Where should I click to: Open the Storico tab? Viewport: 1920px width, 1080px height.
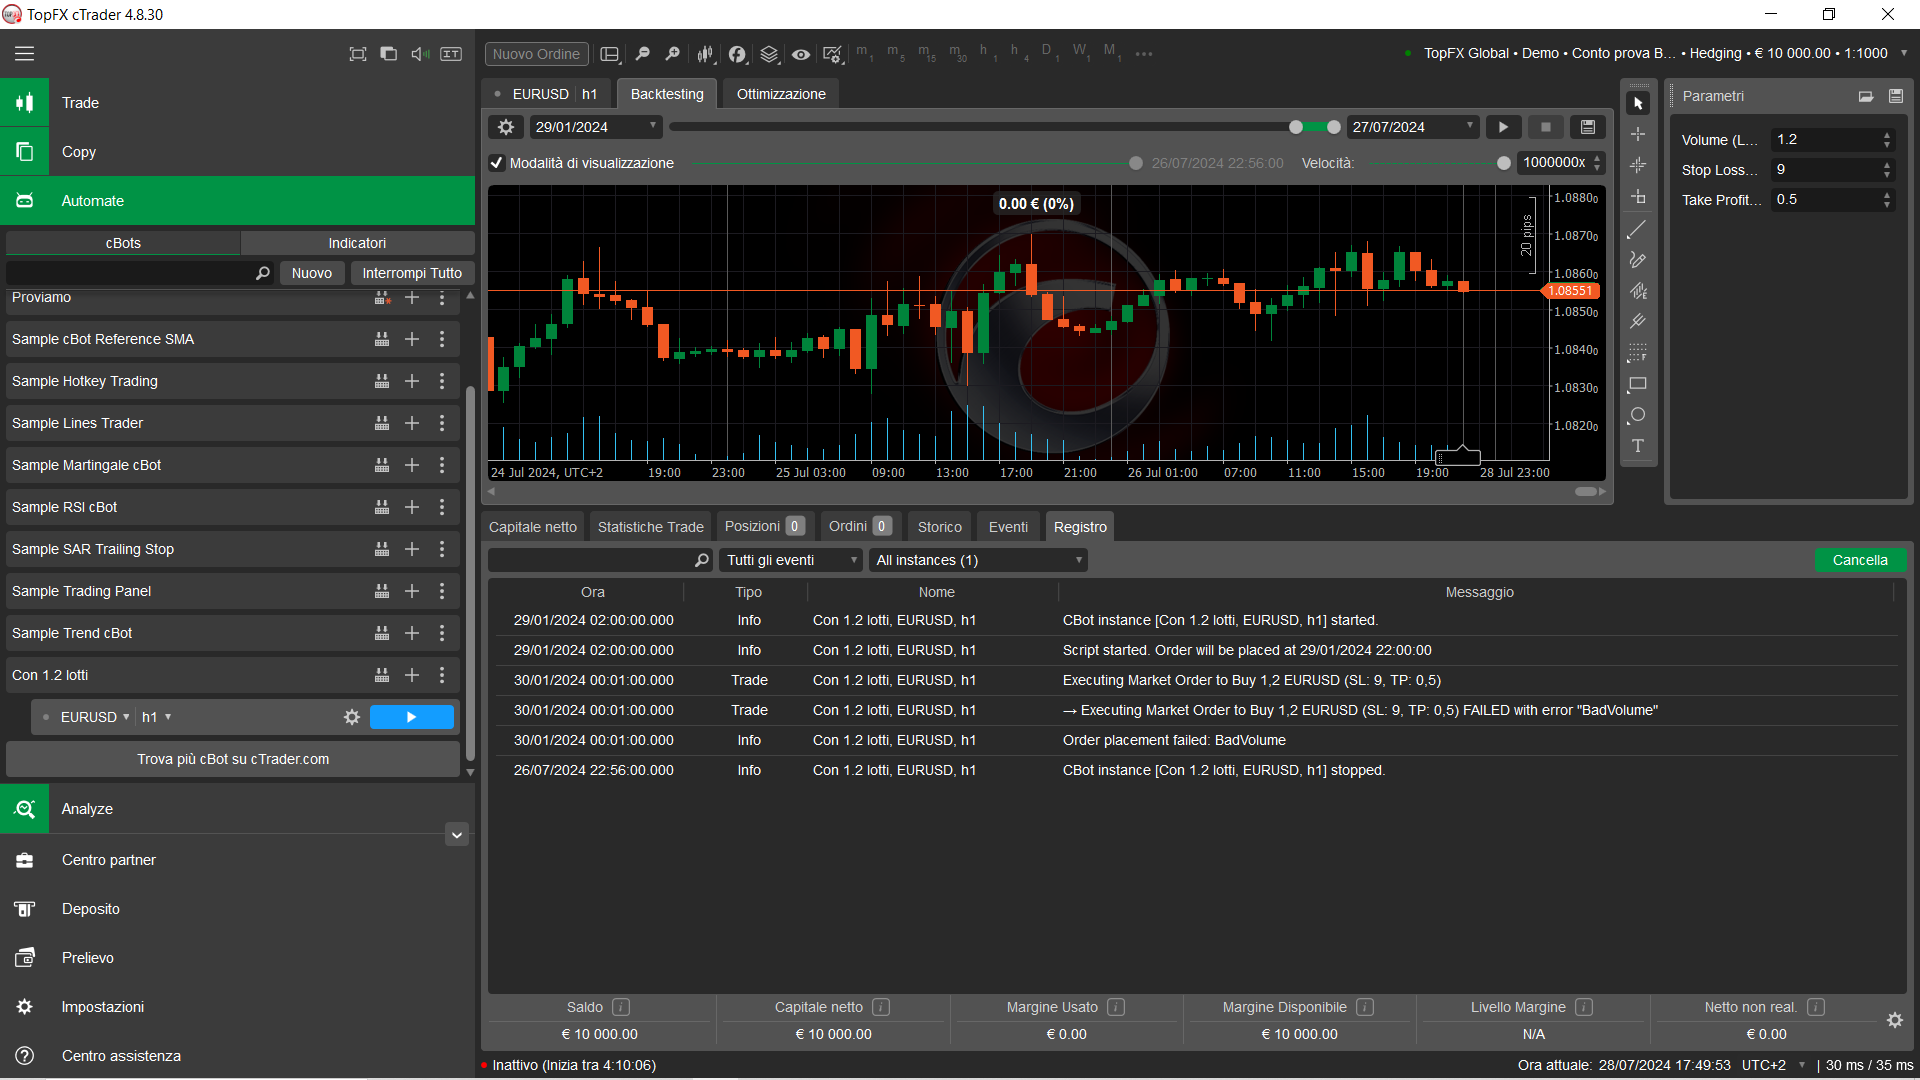point(940,527)
